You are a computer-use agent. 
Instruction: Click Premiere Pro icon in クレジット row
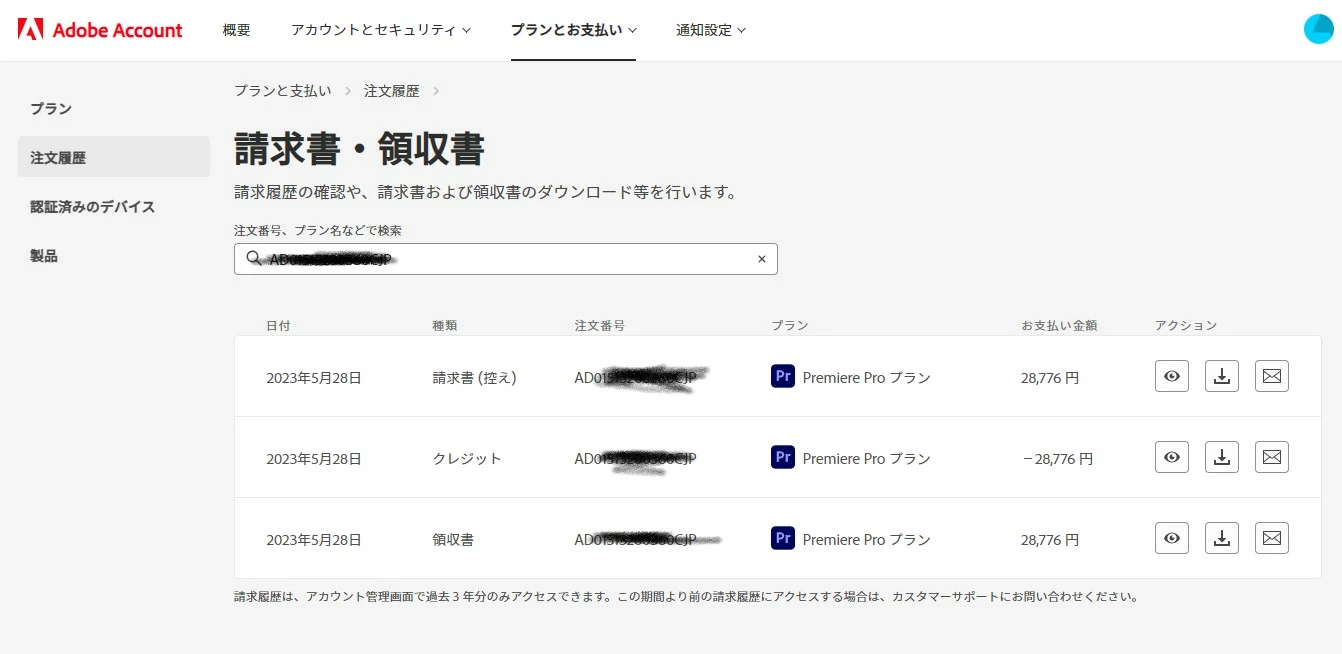coord(783,457)
